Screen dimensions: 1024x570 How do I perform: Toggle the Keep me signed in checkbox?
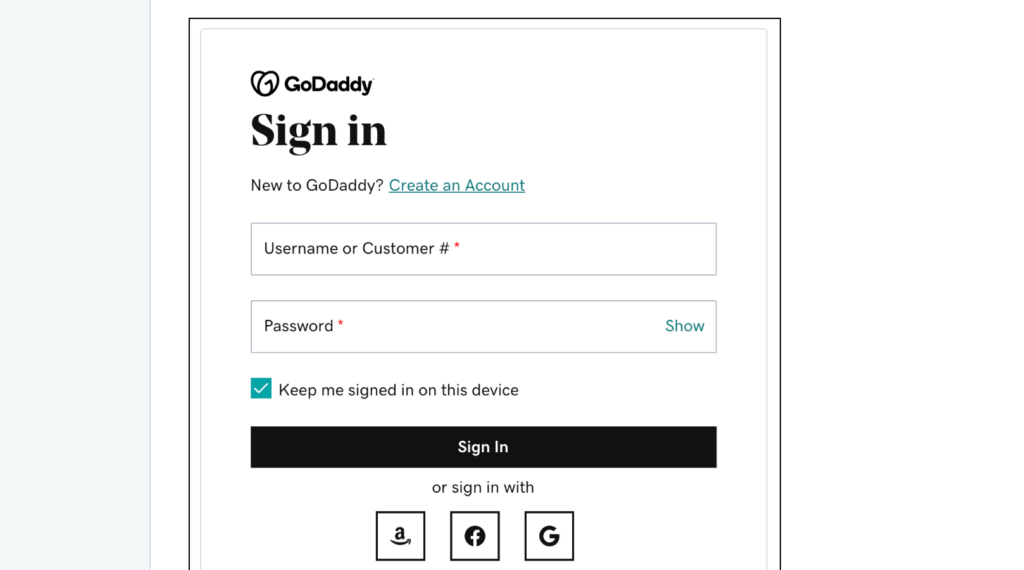click(x=261, y=389)
